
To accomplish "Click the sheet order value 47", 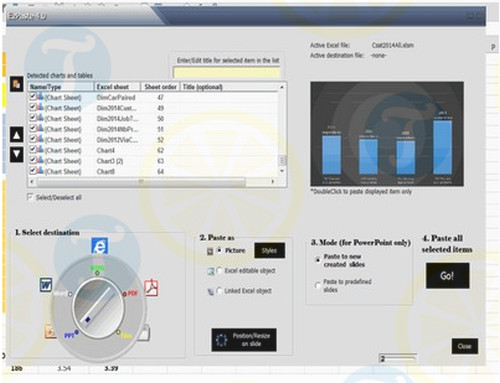I will 160,97.
